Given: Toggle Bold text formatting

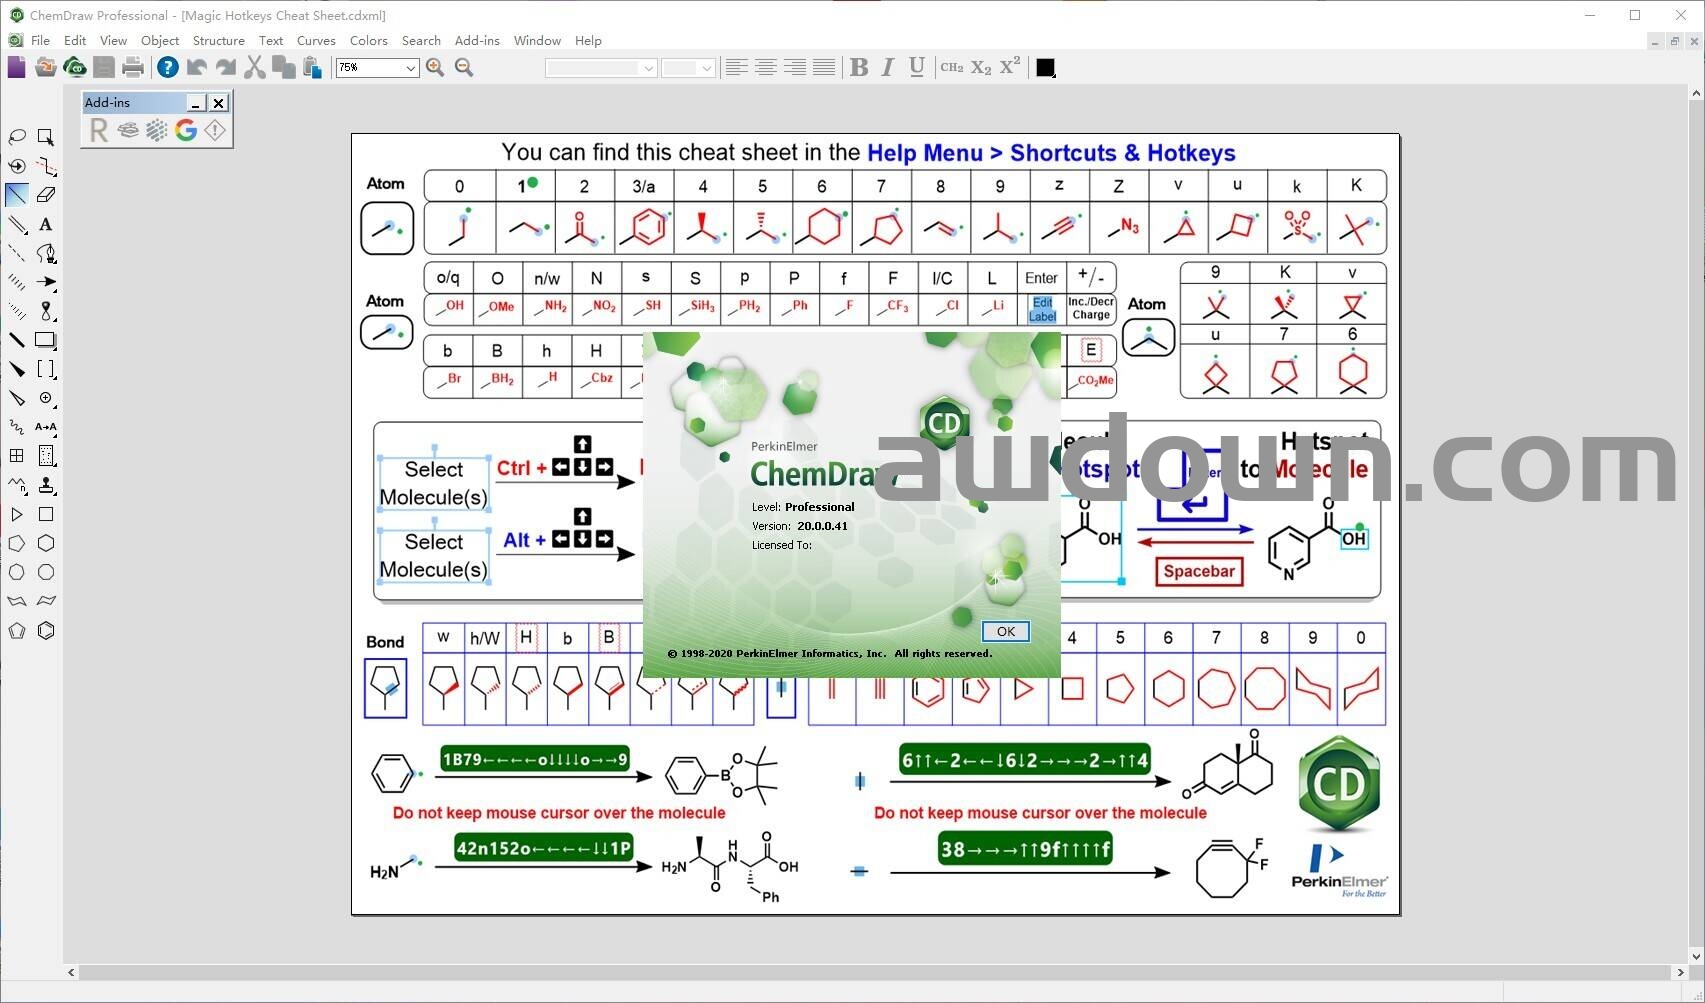Looking at the screenshot, I should pos(859,67).
